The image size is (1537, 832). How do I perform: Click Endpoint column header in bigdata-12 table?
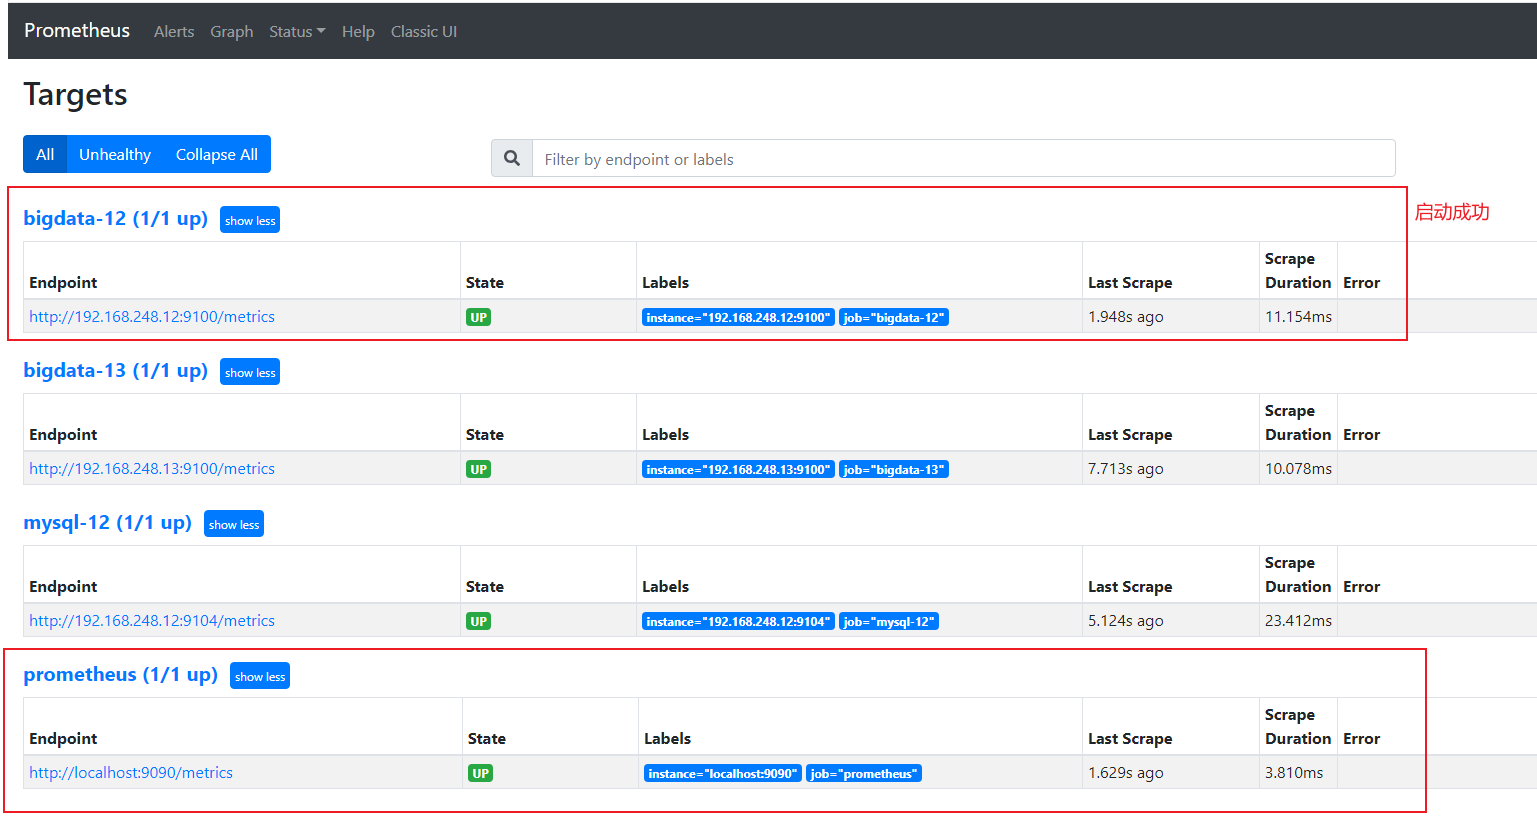[63, 282]
